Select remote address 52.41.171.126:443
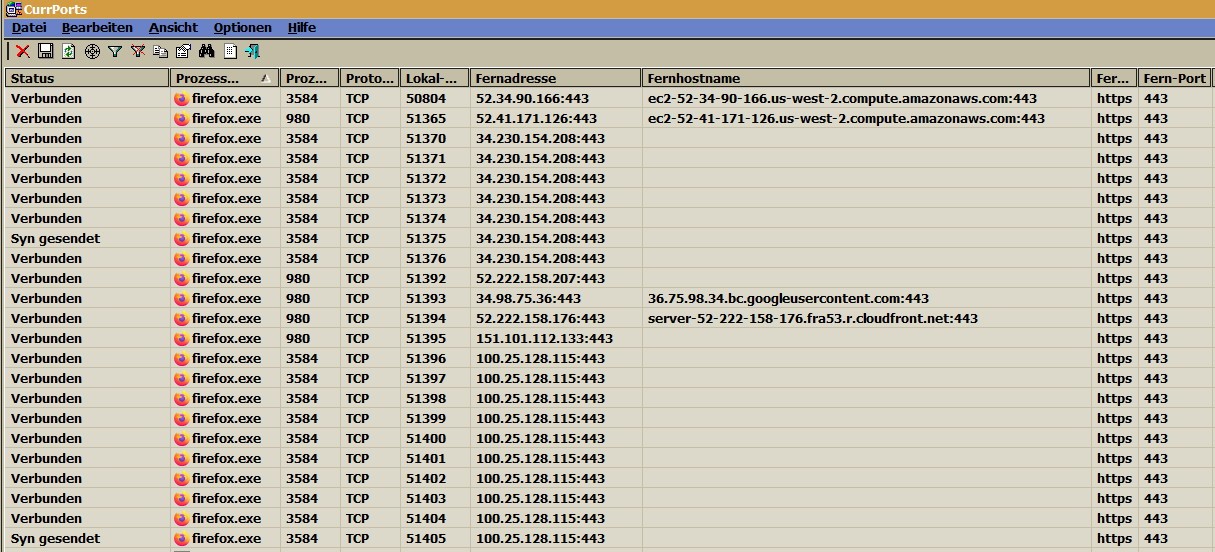The width and height of the screenshot is (1215, 552). (536, 118)
